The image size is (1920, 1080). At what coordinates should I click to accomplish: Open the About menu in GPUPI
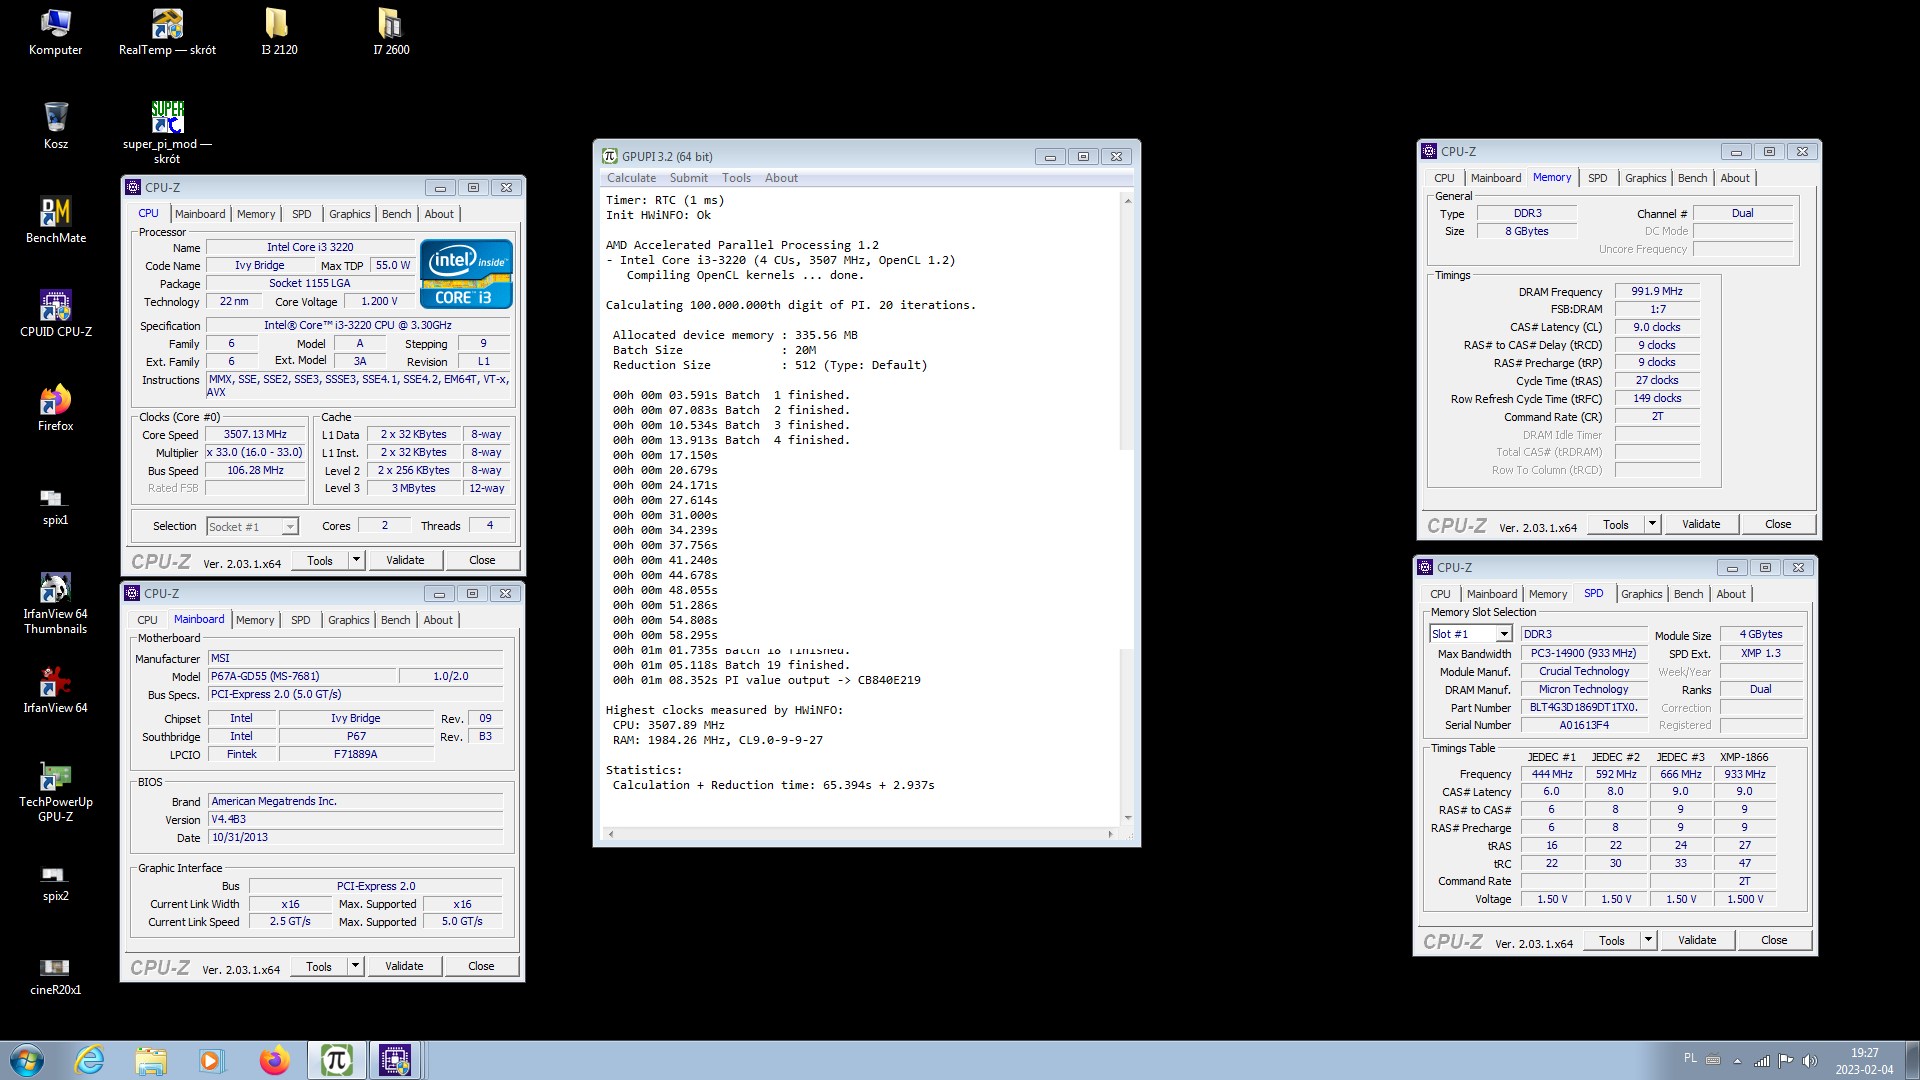[x=781, y=178]
